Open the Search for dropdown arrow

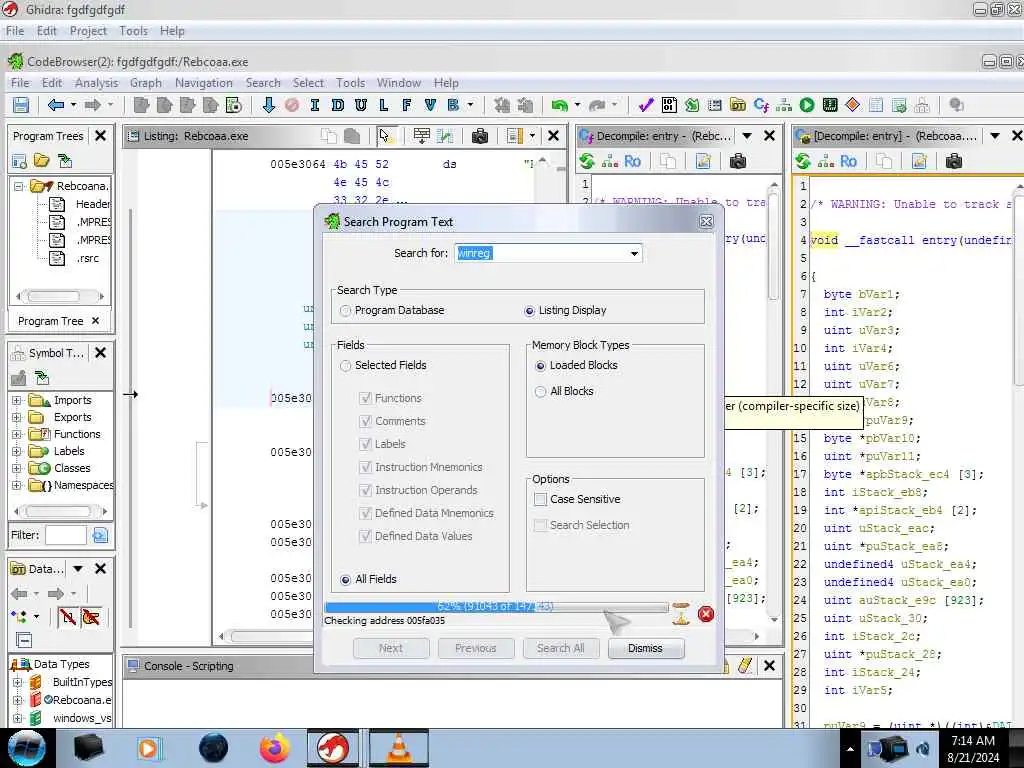tap(634, 253)
